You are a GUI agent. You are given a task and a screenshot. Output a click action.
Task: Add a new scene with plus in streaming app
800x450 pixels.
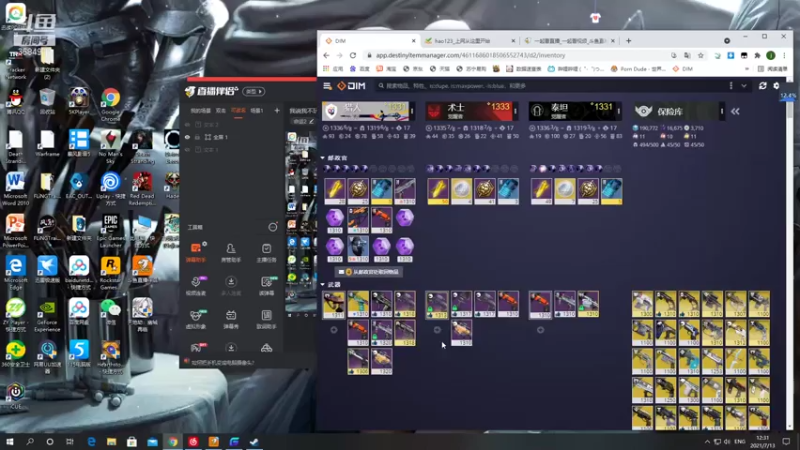point(277,111)
